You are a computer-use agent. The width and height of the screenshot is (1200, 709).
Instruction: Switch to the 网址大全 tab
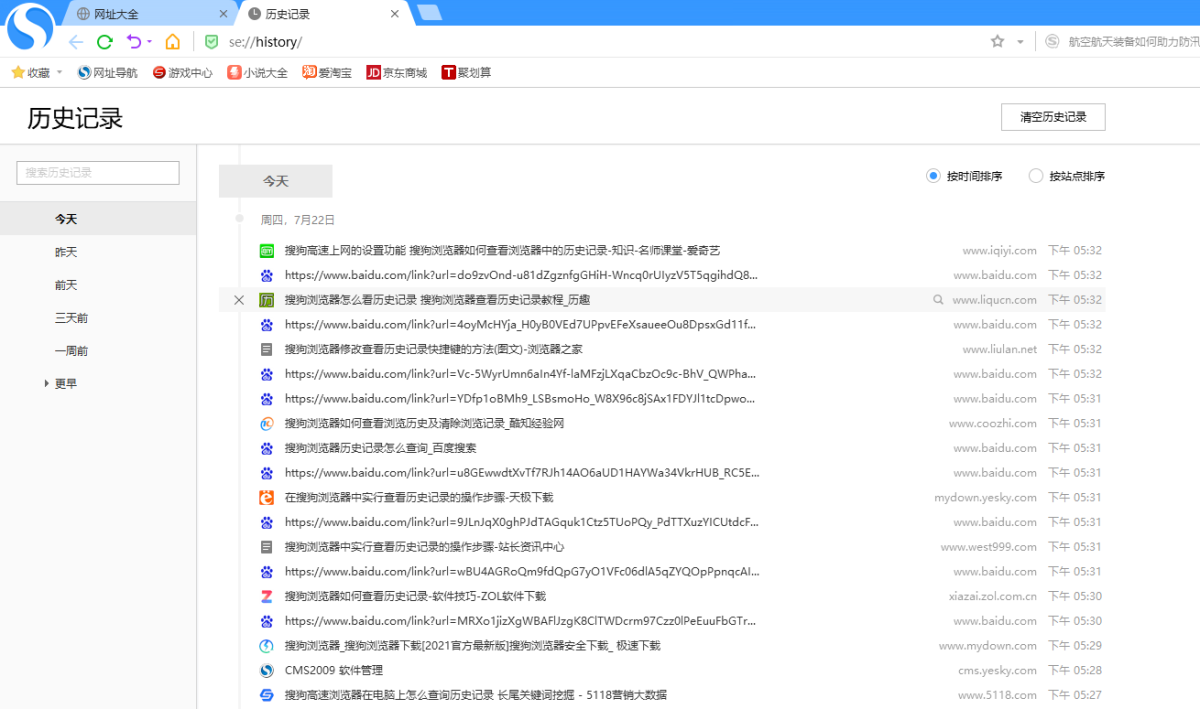[150, 14]
